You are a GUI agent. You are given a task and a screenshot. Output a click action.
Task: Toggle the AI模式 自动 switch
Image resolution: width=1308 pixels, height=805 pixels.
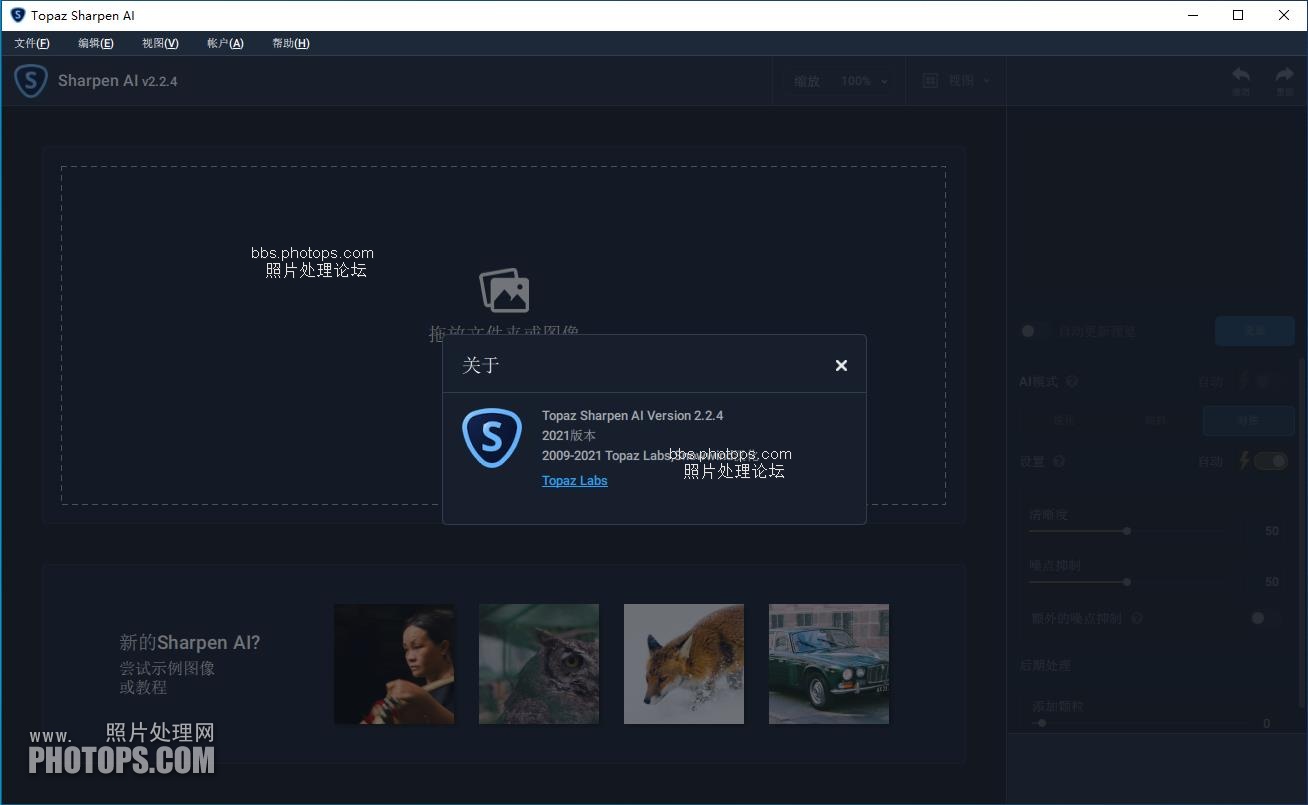pyautogui.click(x=1269, y=381)
